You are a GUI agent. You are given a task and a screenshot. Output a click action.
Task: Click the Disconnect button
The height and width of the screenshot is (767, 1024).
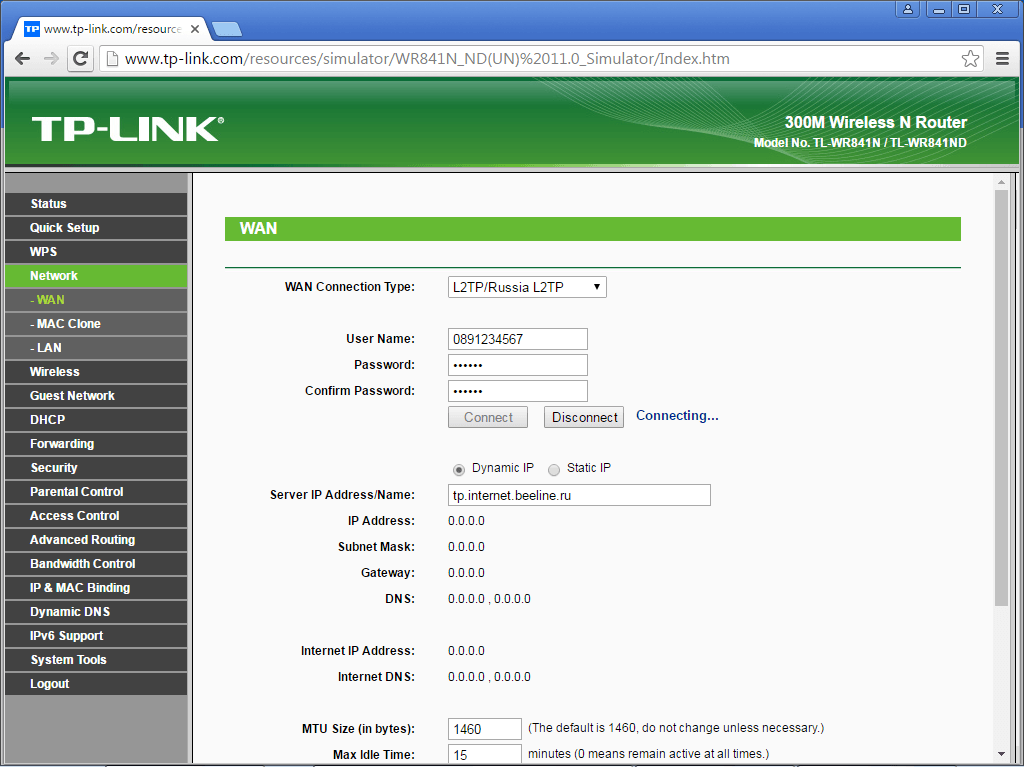pyautogui.click(x=584, y=417)
